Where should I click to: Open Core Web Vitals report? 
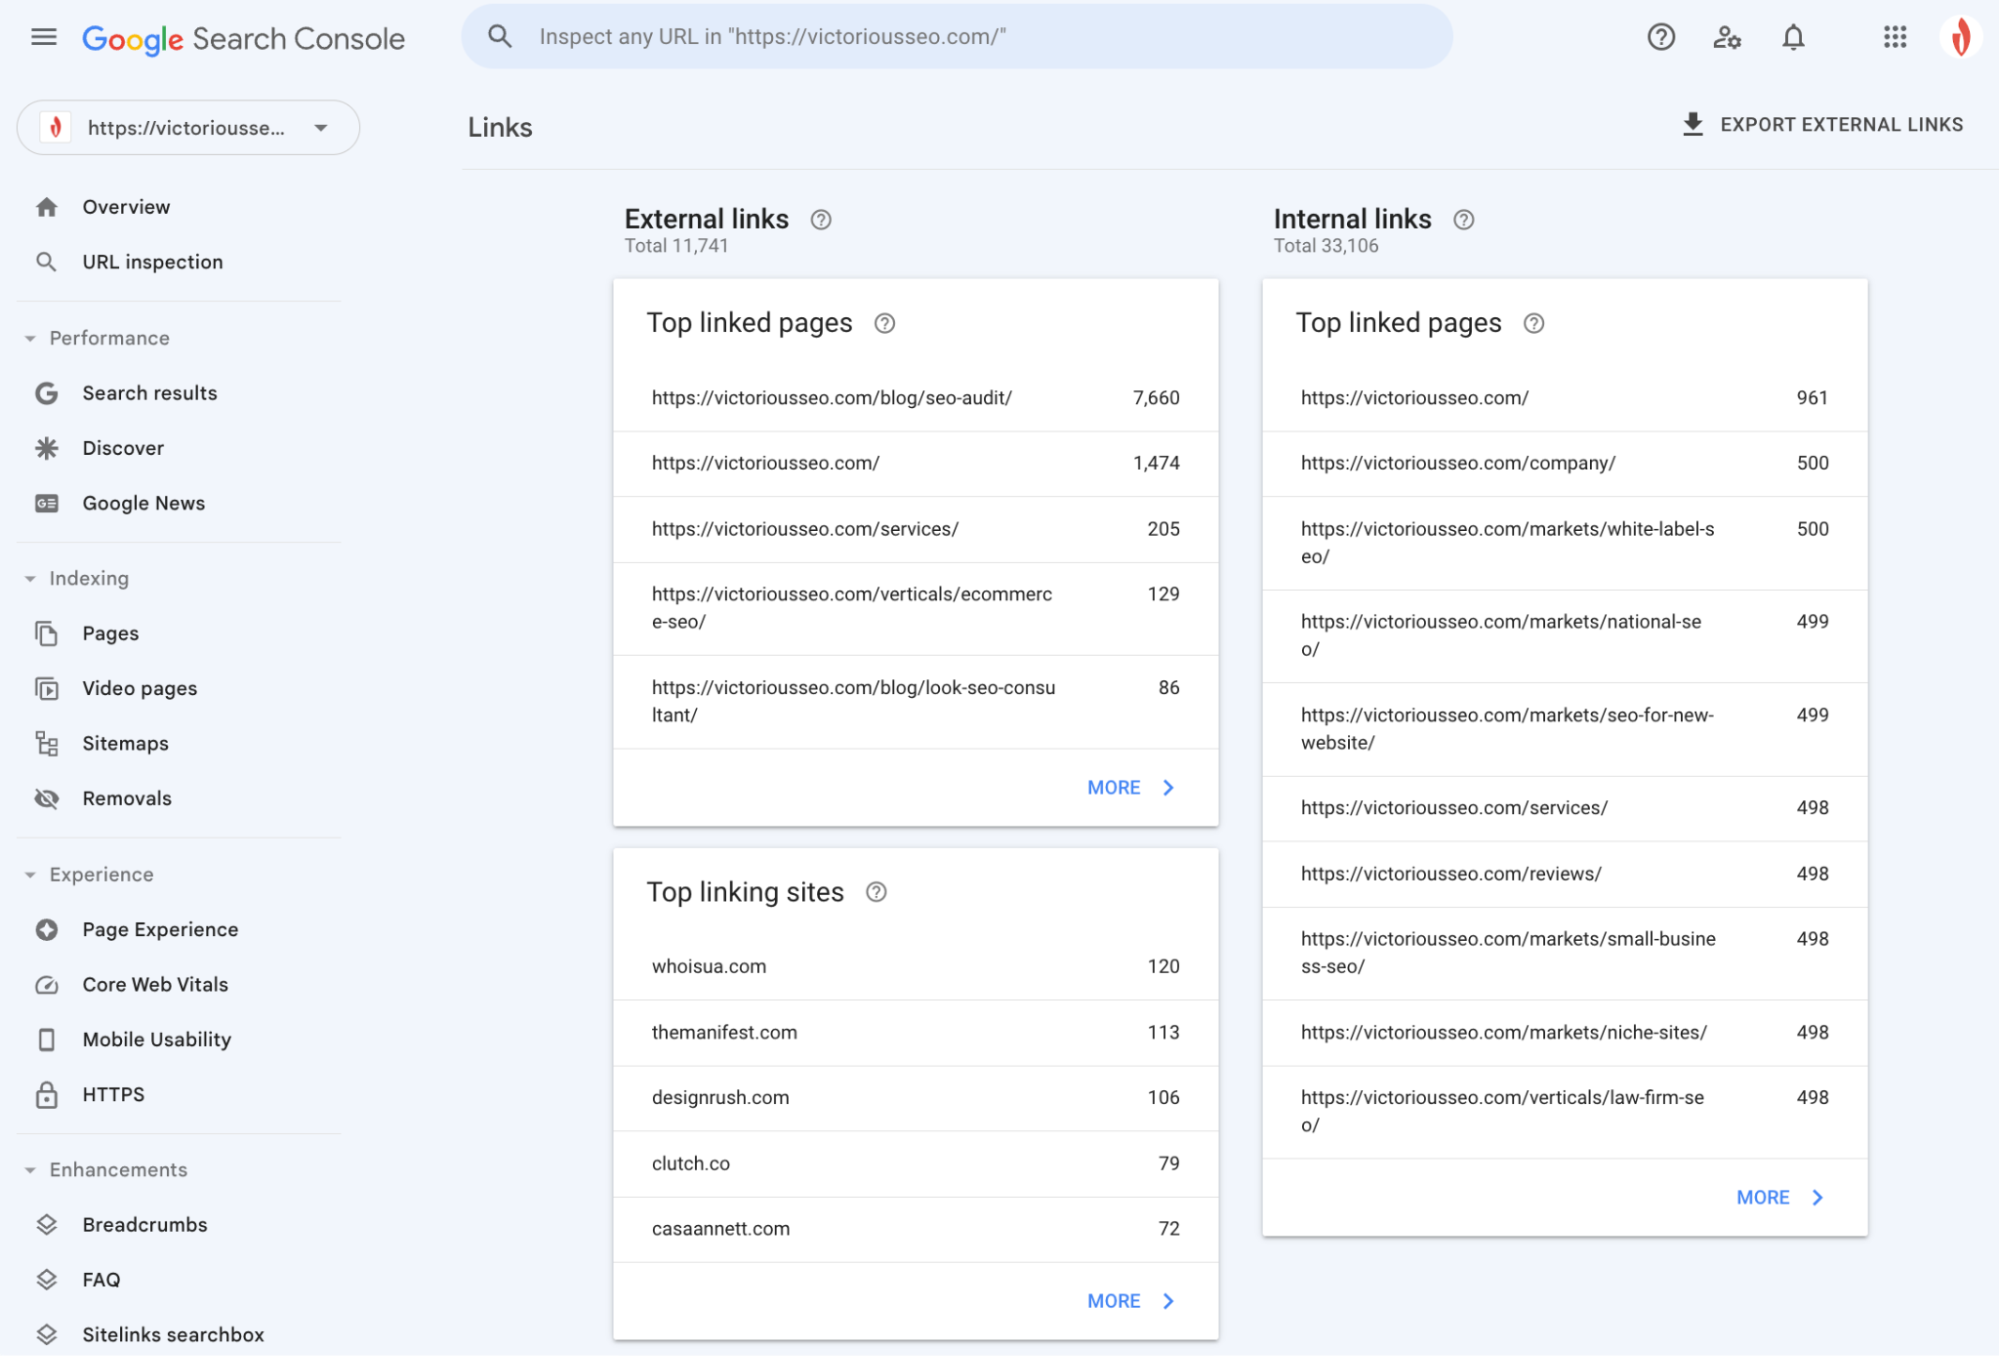154,984
